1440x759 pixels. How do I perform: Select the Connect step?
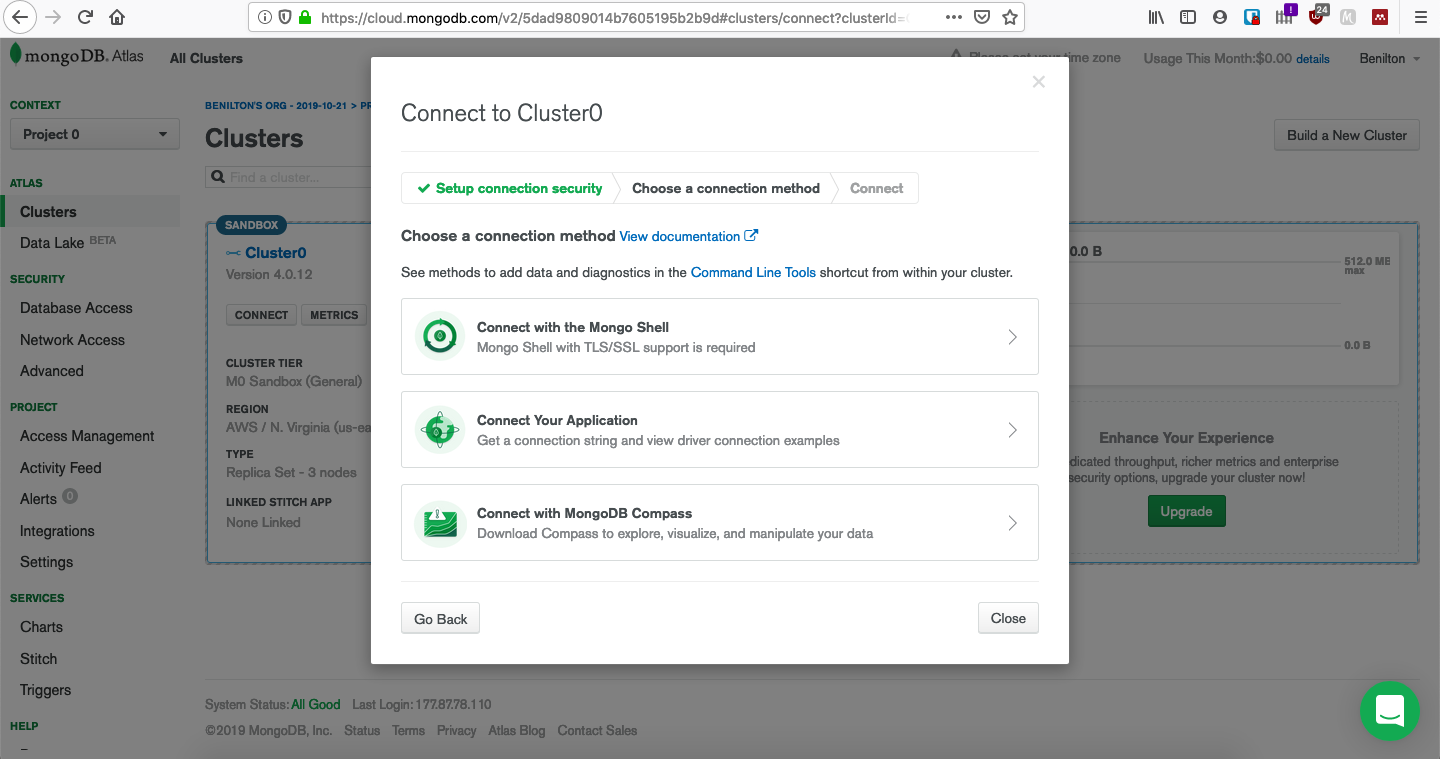[876, 188]
